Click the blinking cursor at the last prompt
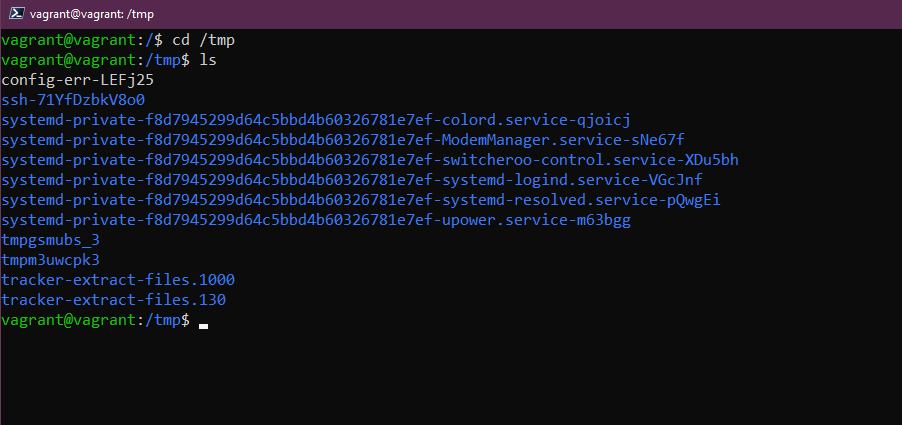Screen dimensions: 902x425 tap(203, 323)
